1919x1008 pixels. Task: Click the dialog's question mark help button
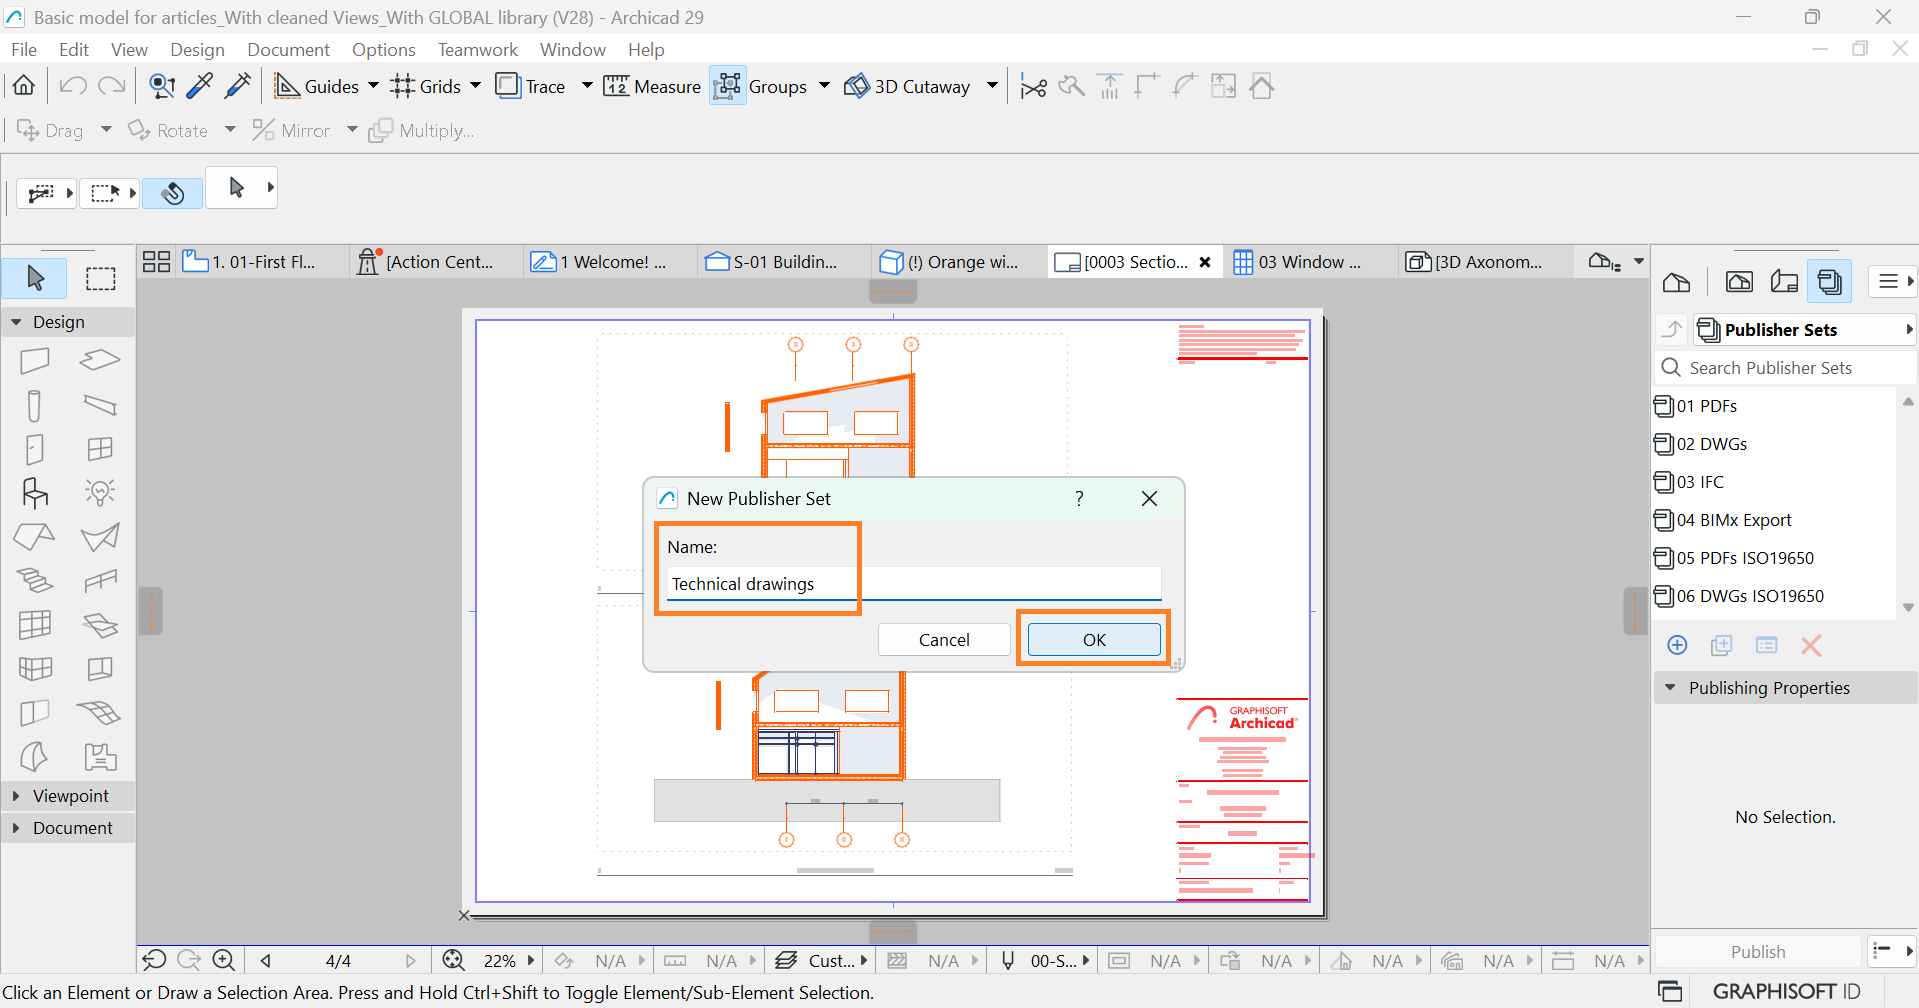1079,498
